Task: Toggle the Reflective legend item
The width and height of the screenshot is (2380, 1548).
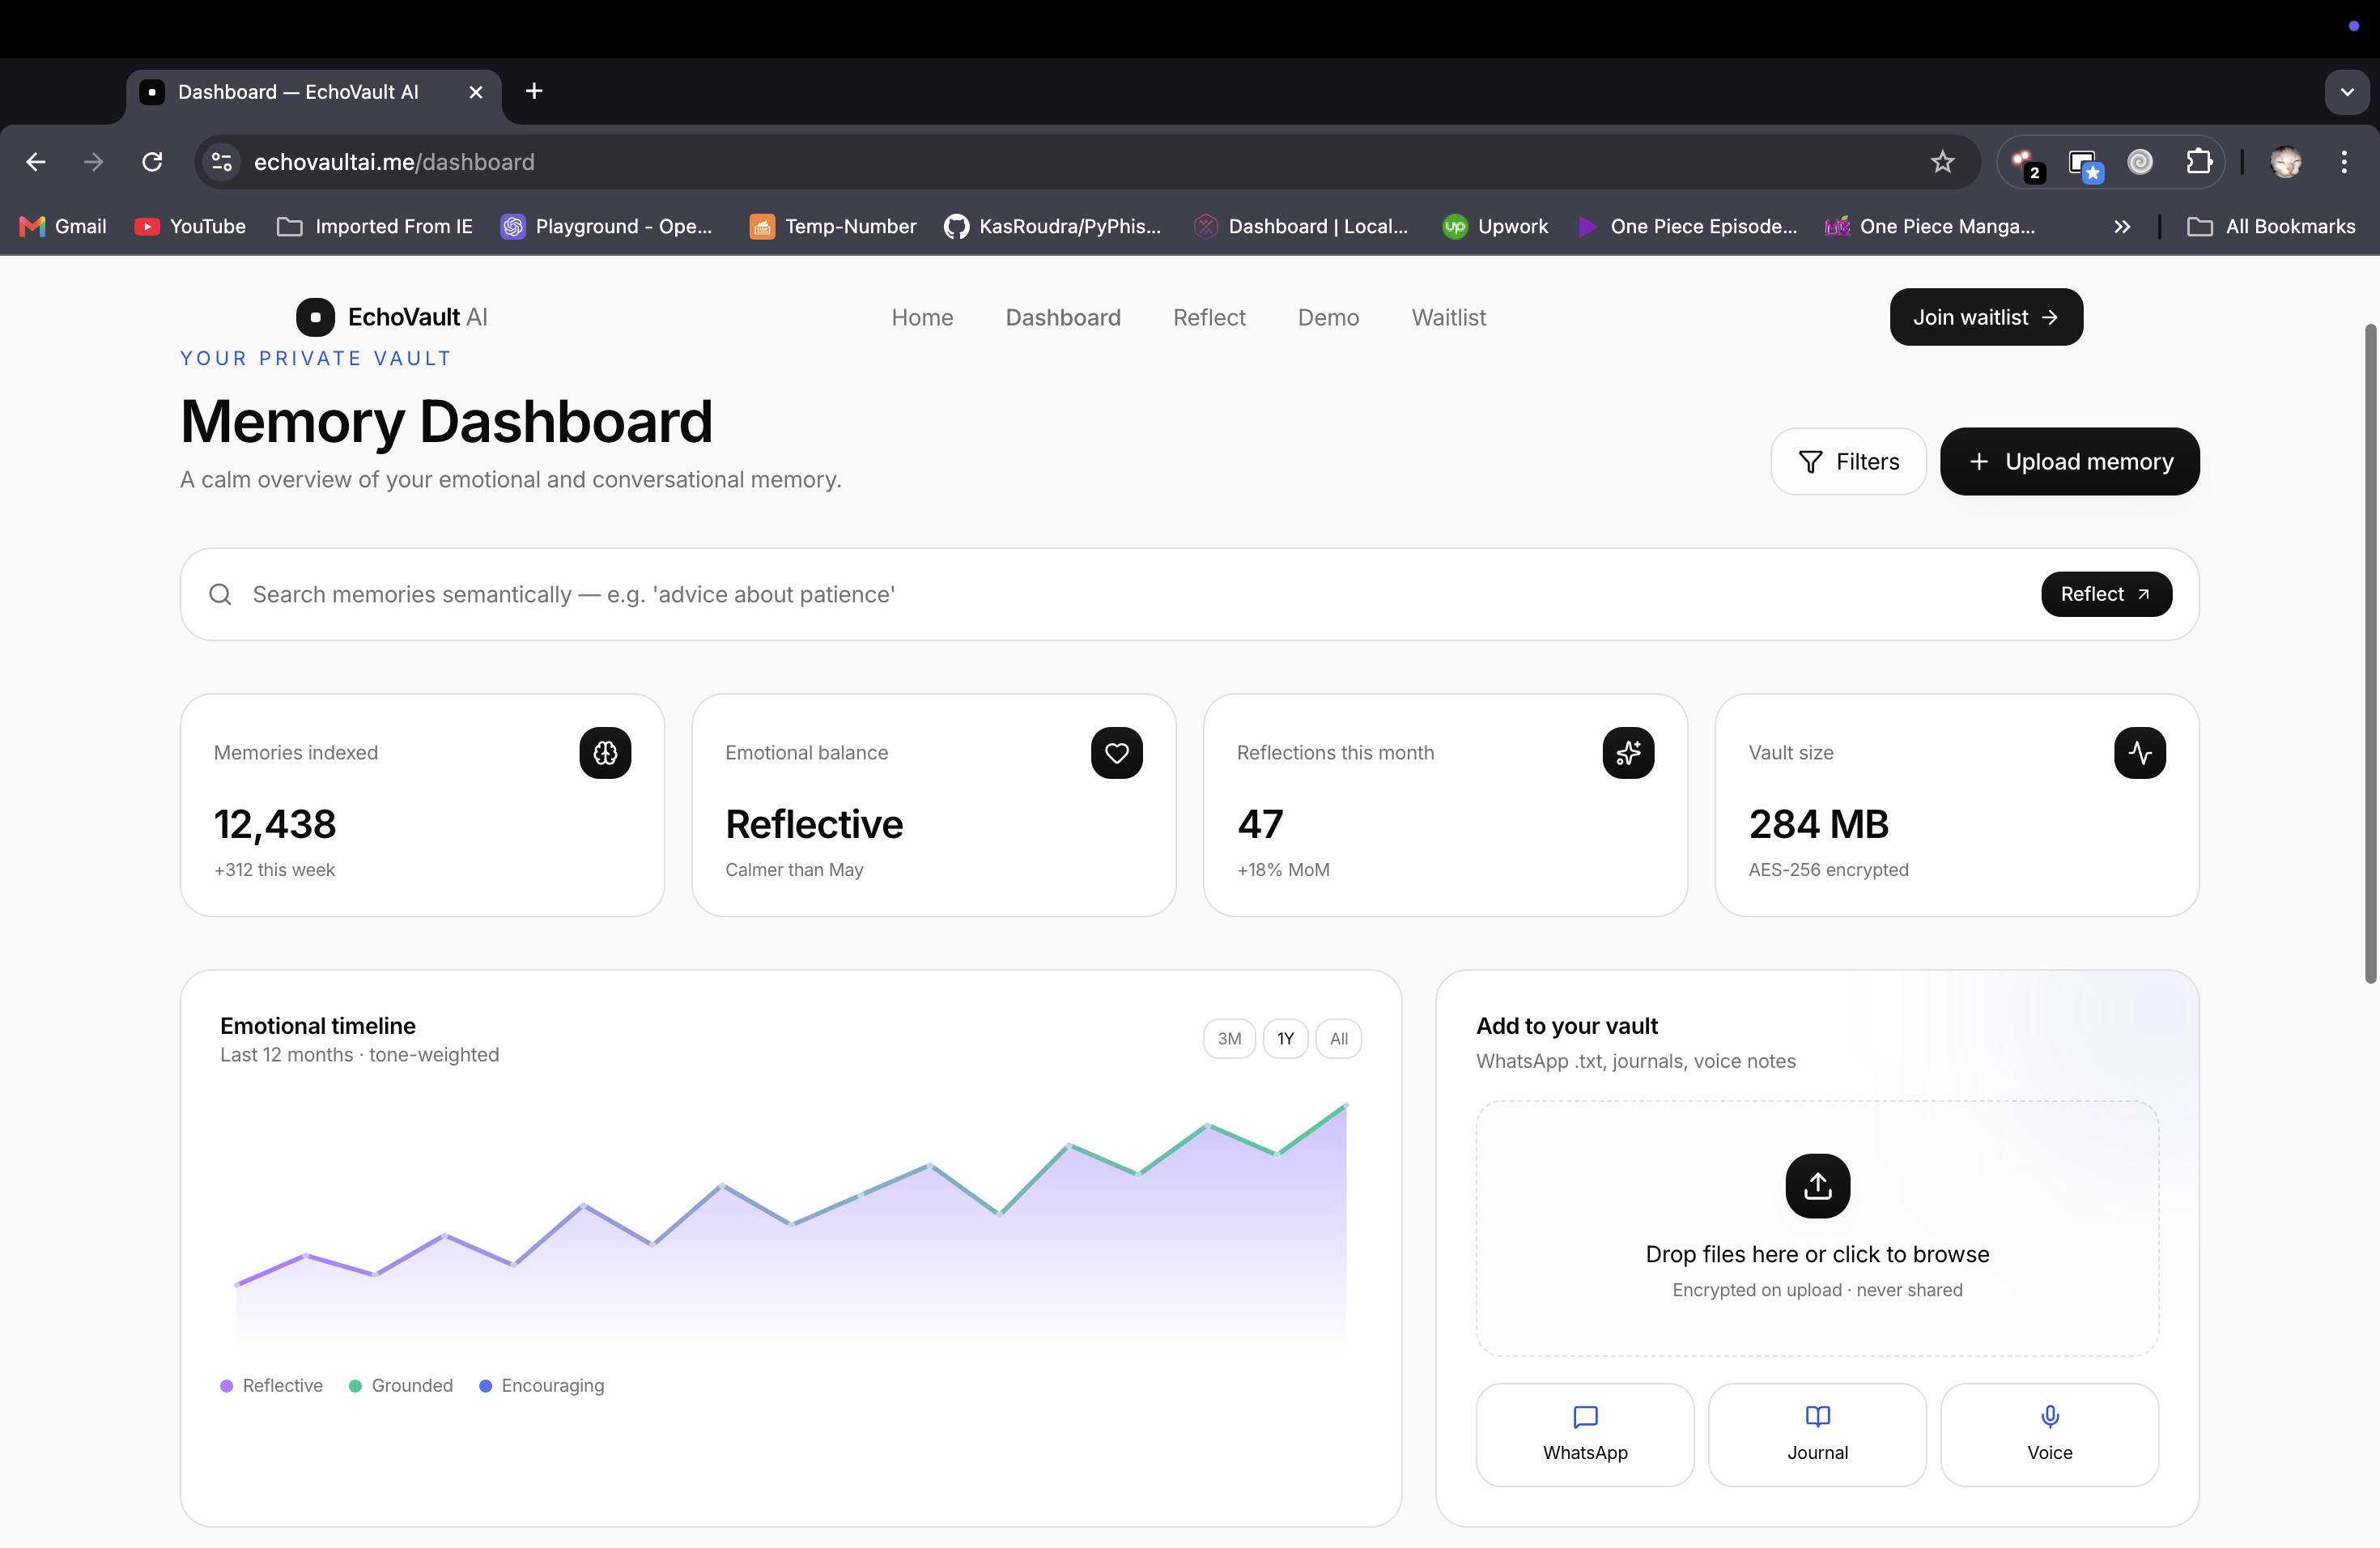Action: [272, 1386]
